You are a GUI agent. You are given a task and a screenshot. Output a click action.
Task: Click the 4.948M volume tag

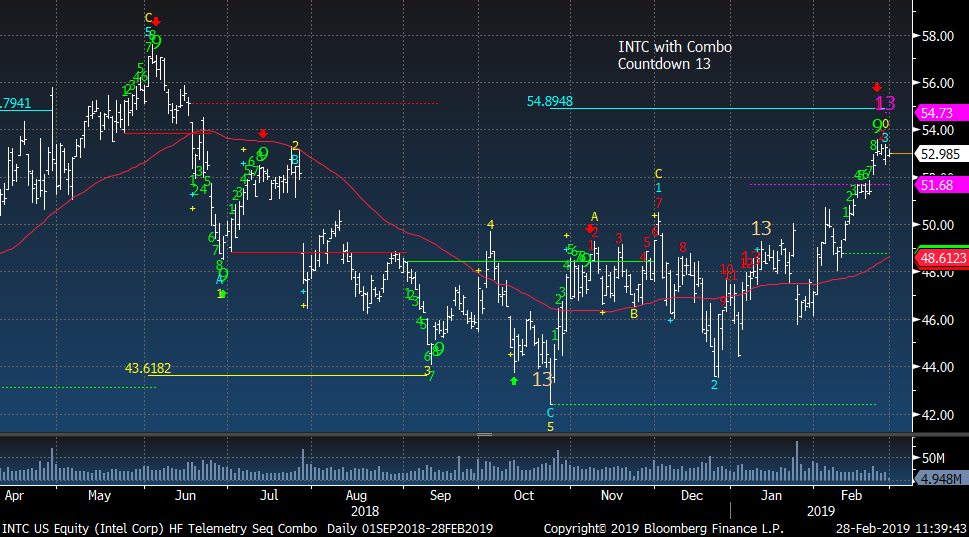pos(941,479)
